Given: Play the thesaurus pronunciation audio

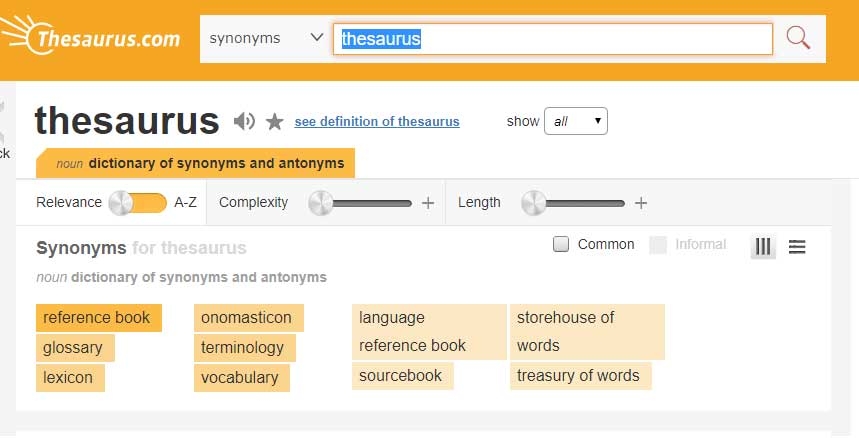Looking at the screenshot, I should pyautogui.click(x=244, y=122).
